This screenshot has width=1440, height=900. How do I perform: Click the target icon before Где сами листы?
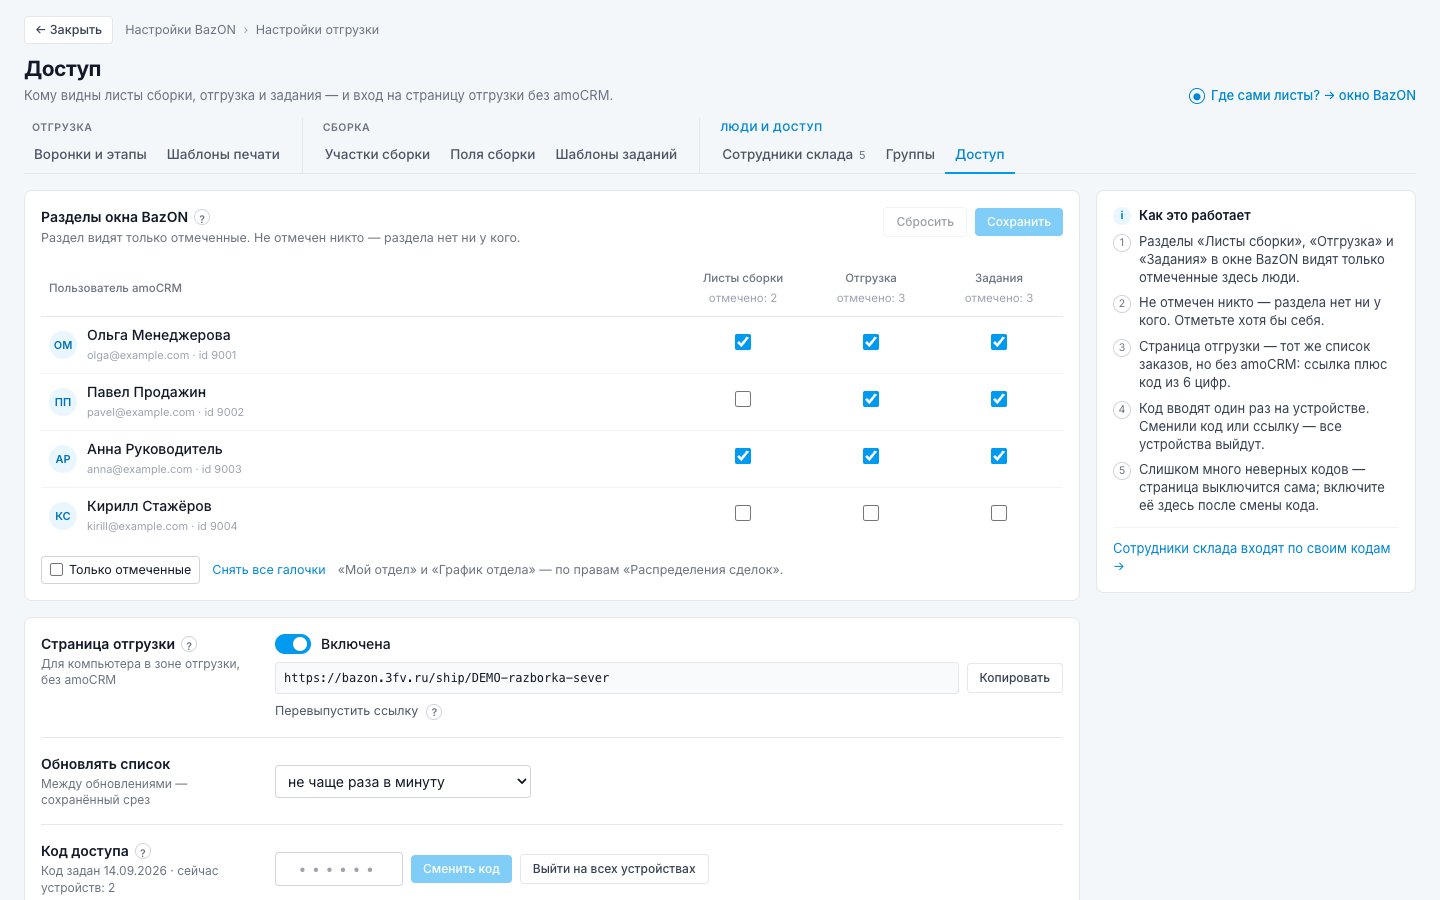[x=1196, y=96]
